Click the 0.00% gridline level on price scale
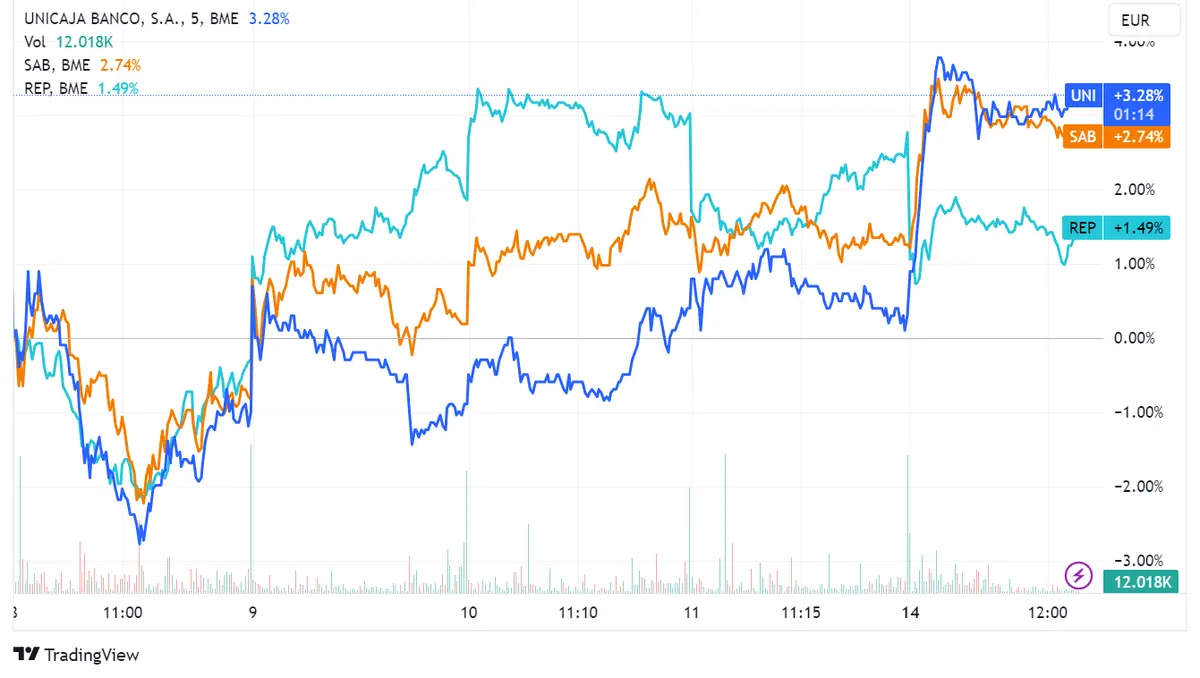Image resolution: width=1200 pixels, height=678 pixels. (x=1133, y=338)
